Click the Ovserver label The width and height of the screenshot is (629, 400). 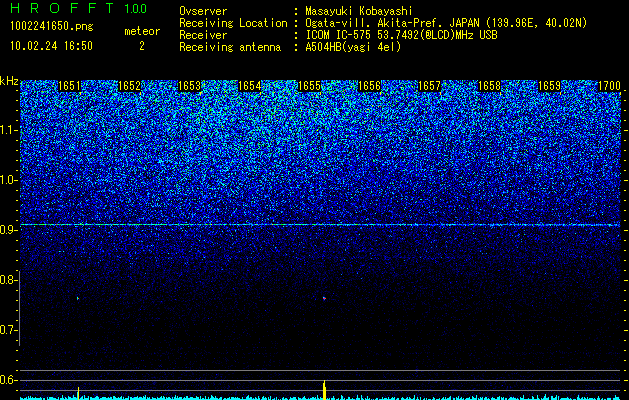[x=203, y=11]
